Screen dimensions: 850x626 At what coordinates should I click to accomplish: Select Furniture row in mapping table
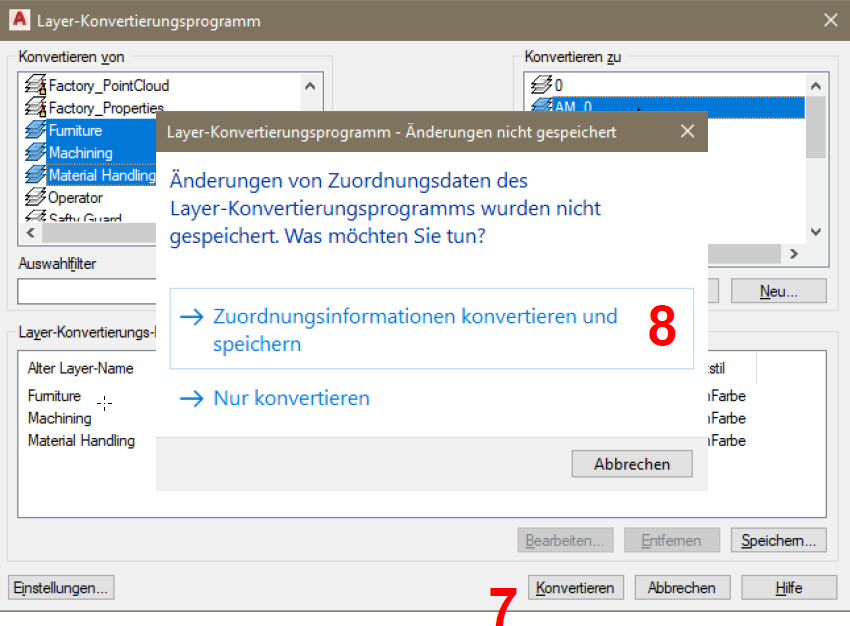pos(54,396)
